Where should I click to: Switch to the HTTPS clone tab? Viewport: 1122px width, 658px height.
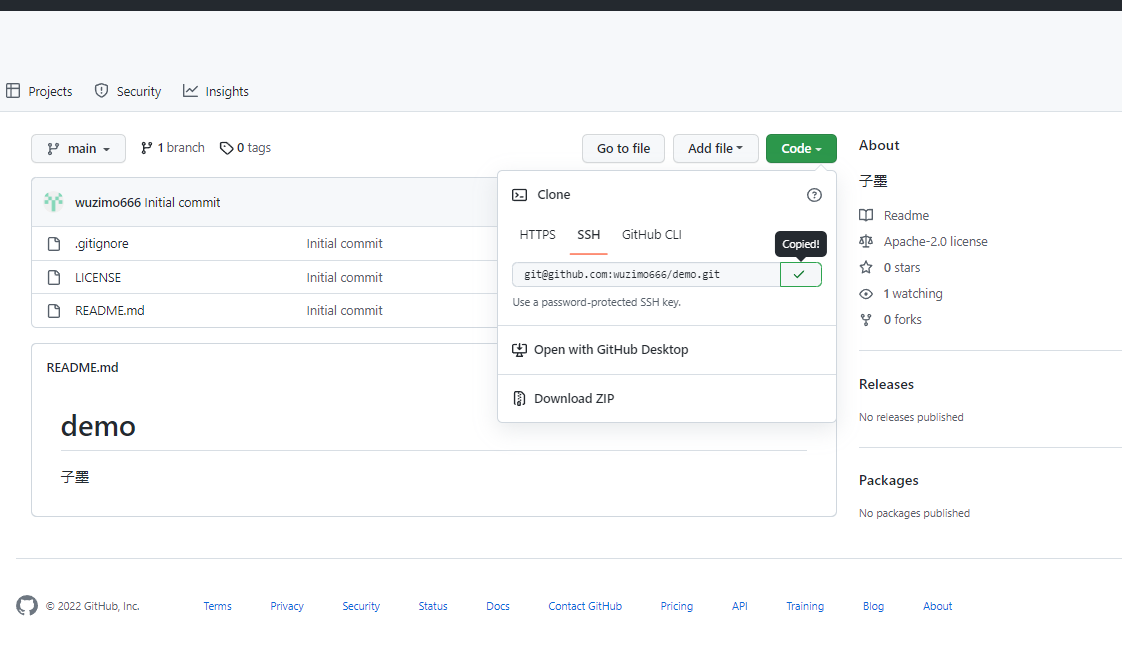537,235
